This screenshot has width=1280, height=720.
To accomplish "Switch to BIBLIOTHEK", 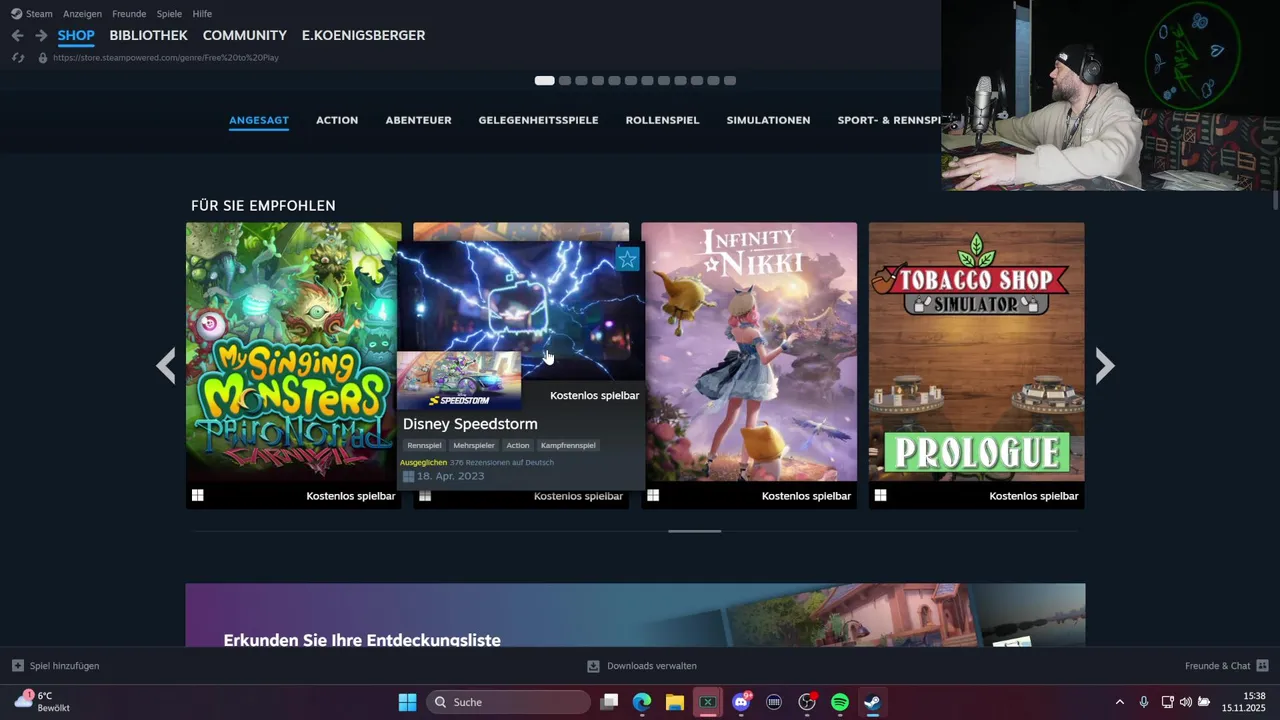I will pyautogui.click(x=148, y=35).
